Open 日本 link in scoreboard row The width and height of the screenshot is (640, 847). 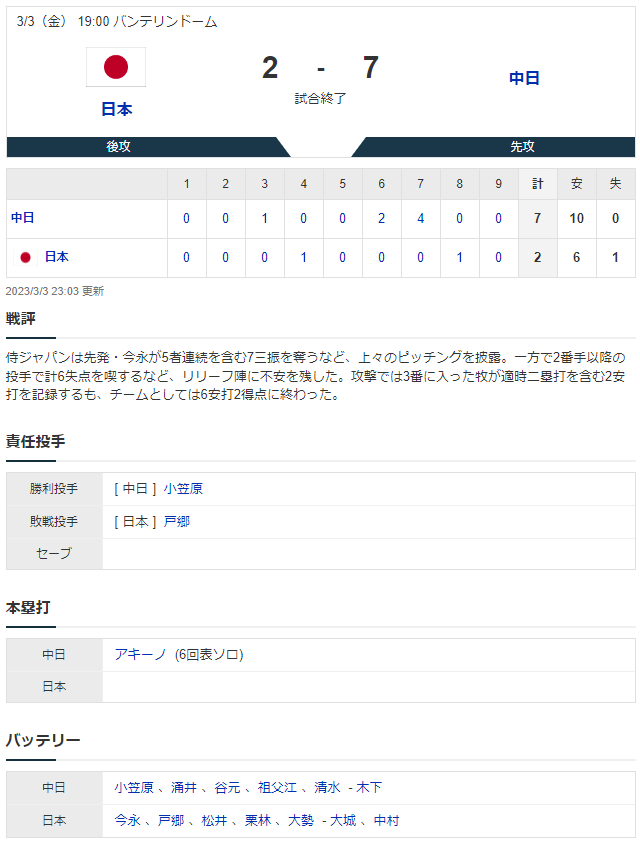[x=56, y=257]
